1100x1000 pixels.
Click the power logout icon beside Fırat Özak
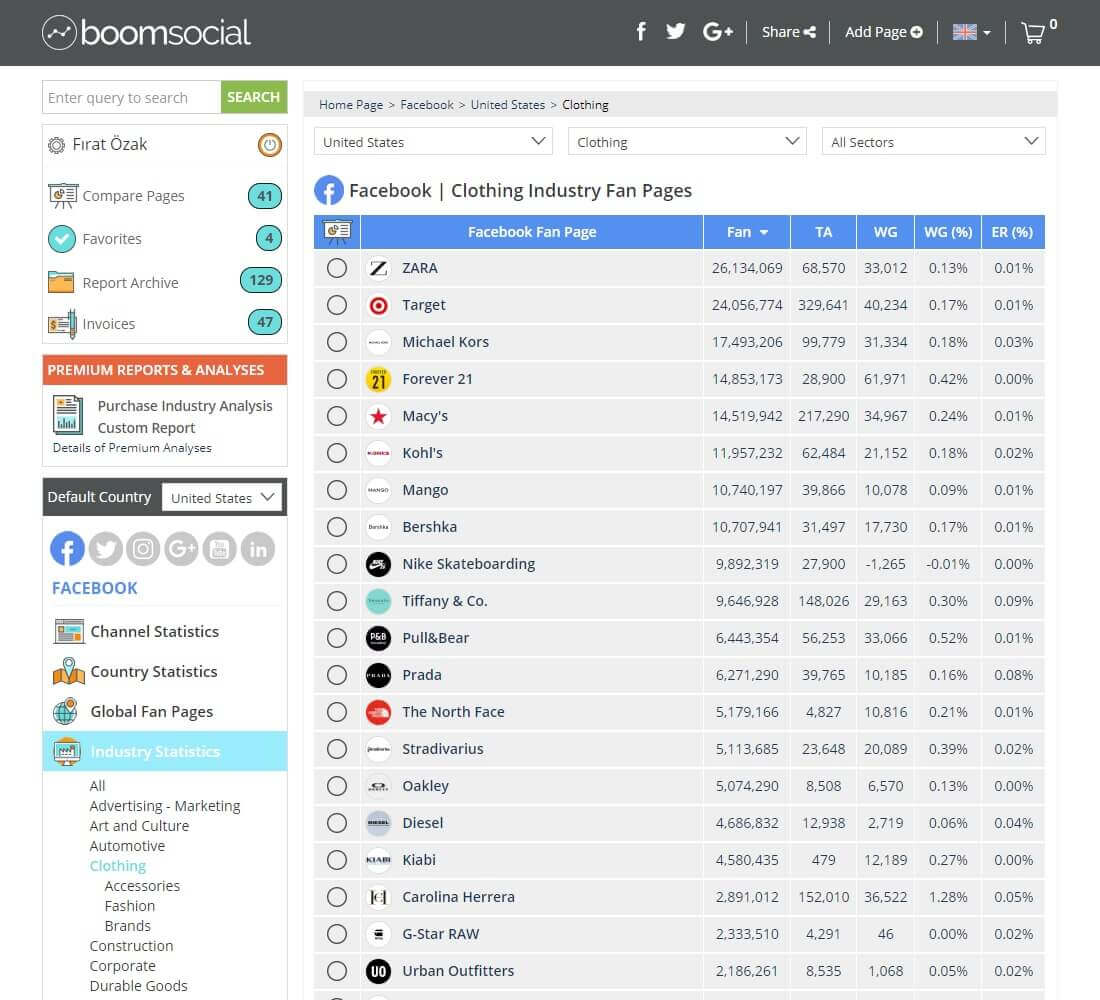269,145
